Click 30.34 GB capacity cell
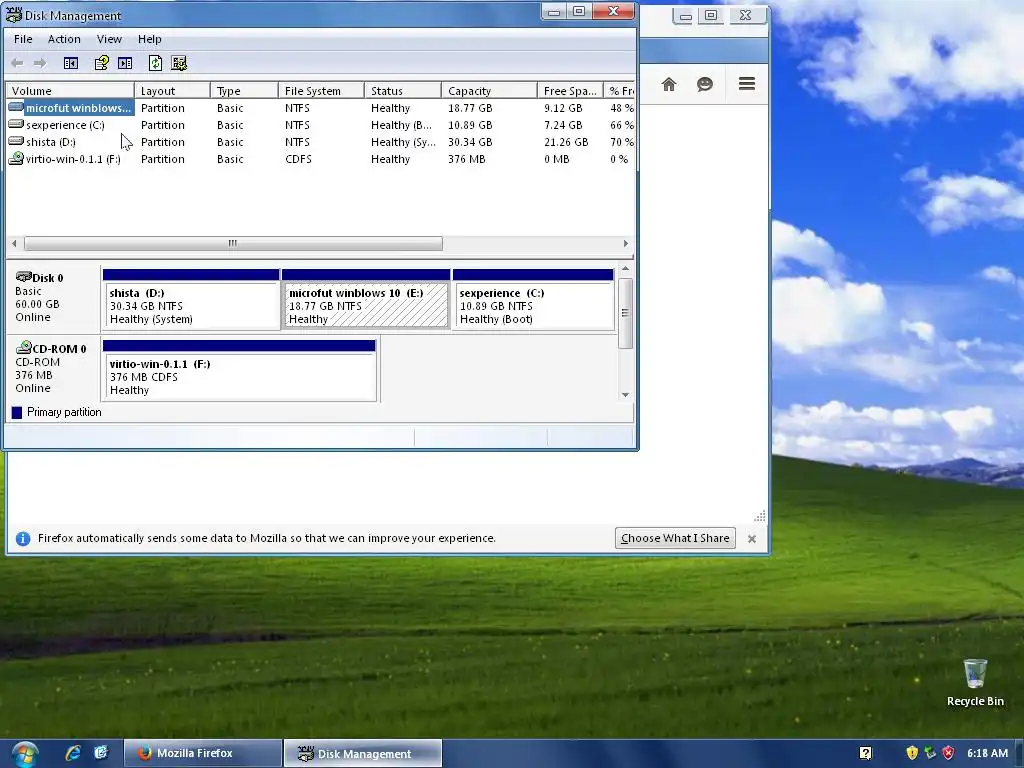The image size is (1024, 768). click(x=470, y=142)
